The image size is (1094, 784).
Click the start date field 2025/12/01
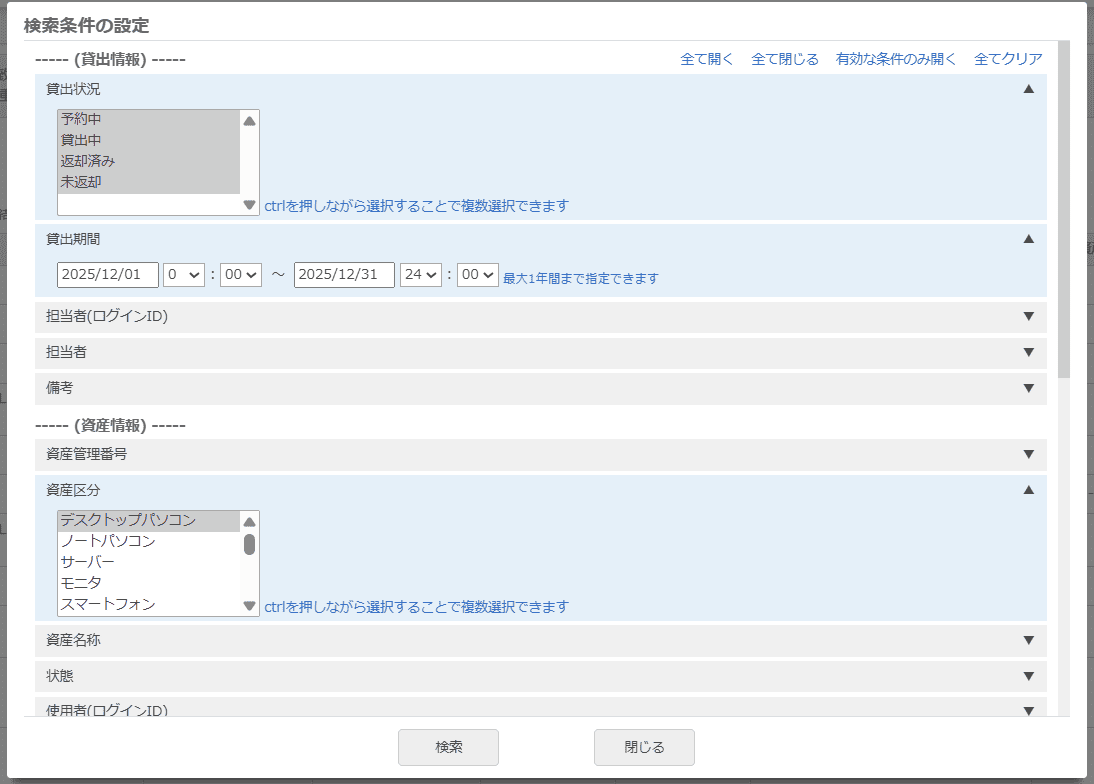coord(108,275)
